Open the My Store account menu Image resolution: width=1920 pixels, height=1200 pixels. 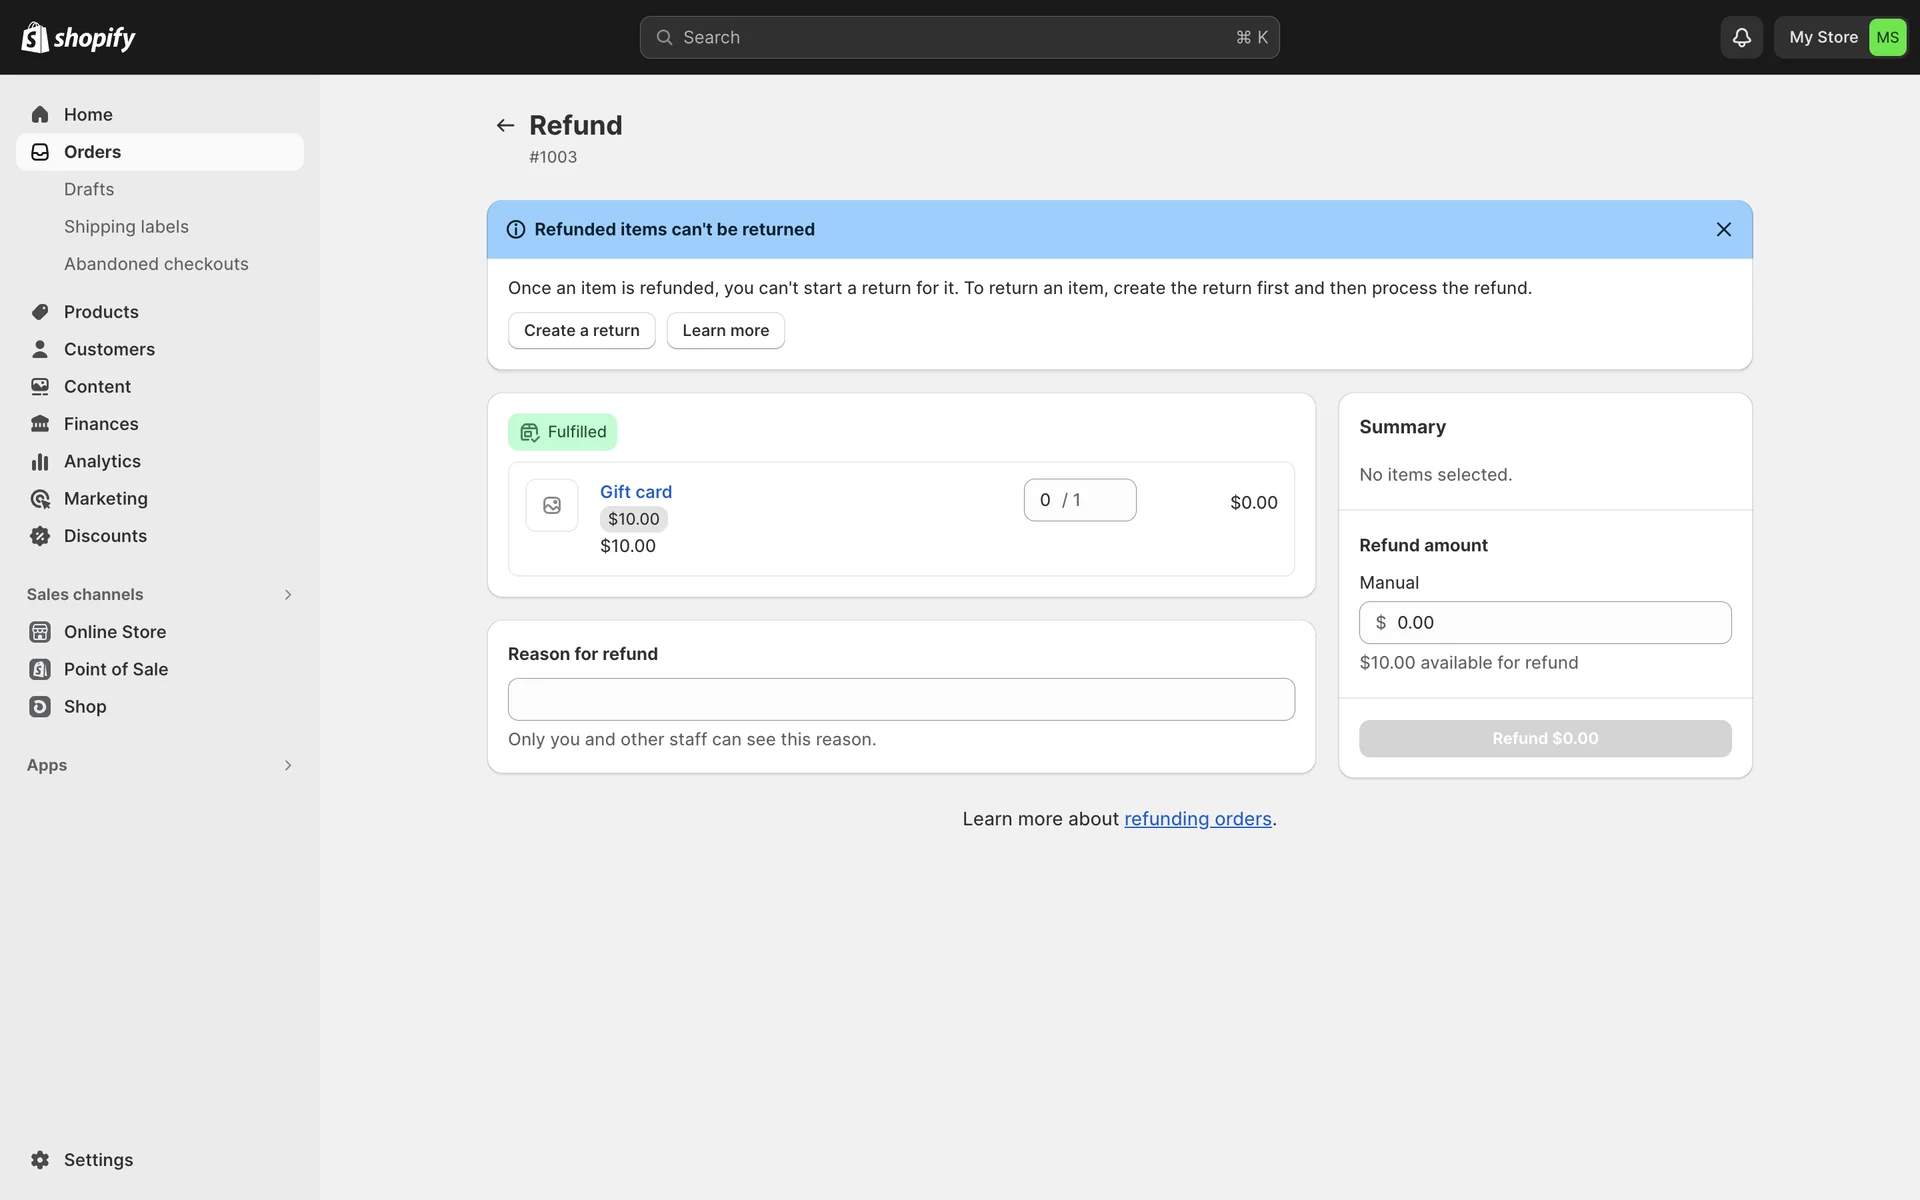1840,37
